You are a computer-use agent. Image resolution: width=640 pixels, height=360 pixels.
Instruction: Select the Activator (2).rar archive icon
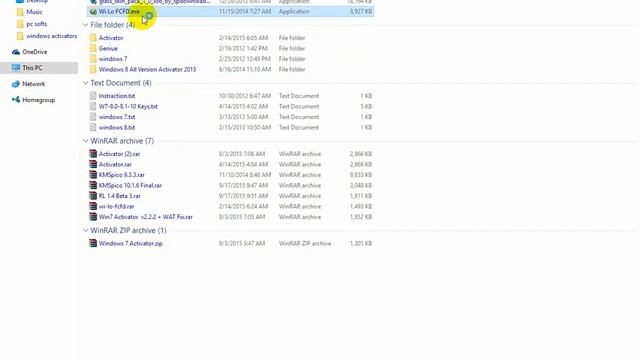(x=93, y=154)
